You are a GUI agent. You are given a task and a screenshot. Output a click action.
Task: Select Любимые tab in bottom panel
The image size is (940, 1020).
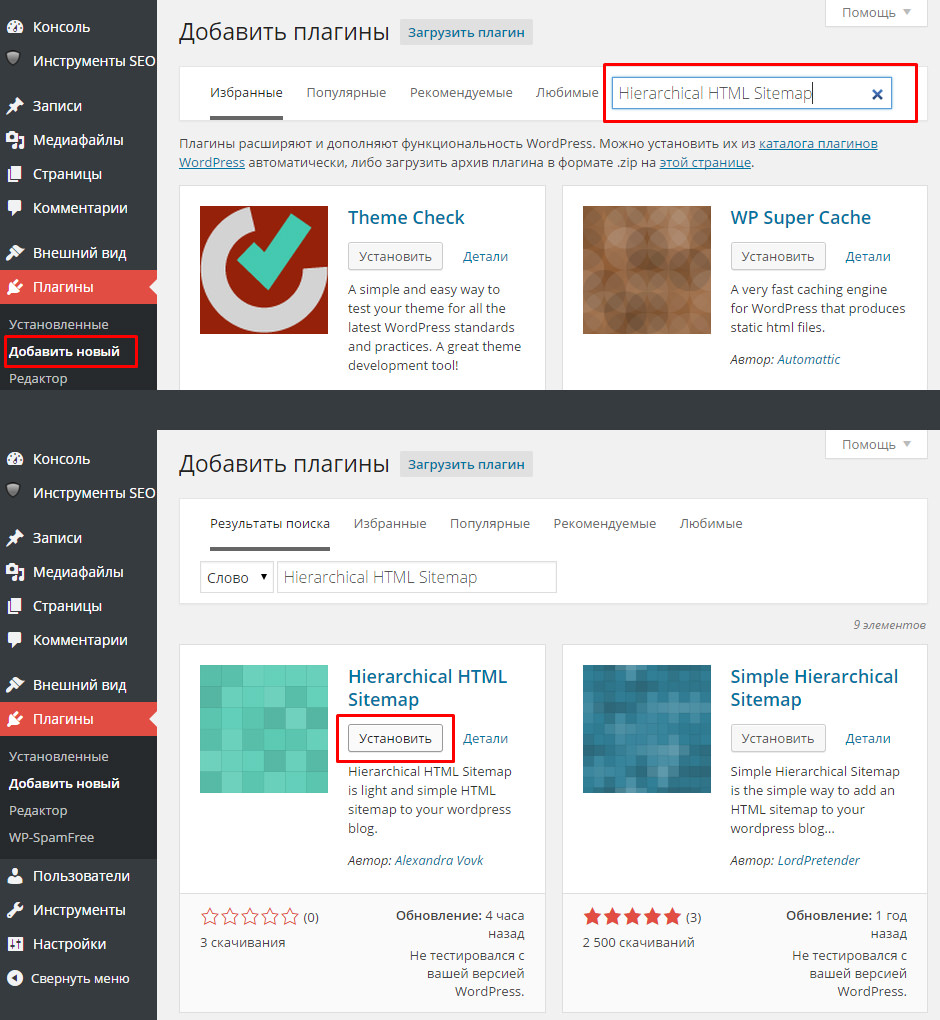pos(711,524)
